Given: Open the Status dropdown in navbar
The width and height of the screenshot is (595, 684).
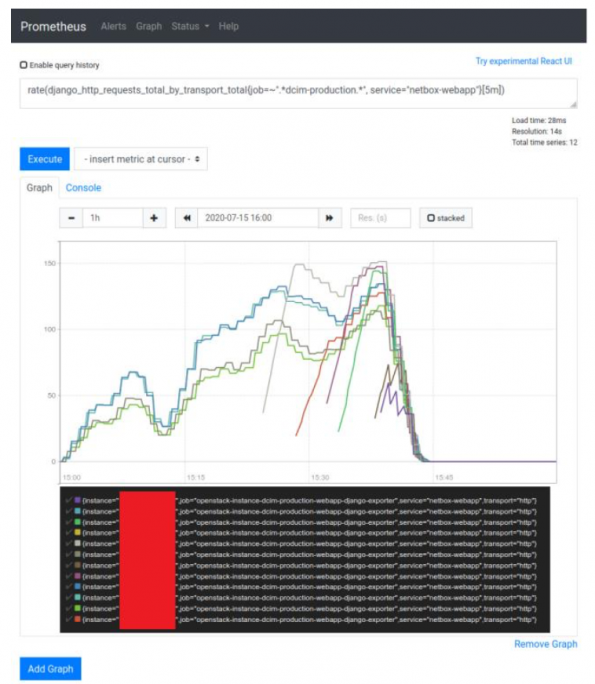Looking at the screenshot, I should 190,26.
